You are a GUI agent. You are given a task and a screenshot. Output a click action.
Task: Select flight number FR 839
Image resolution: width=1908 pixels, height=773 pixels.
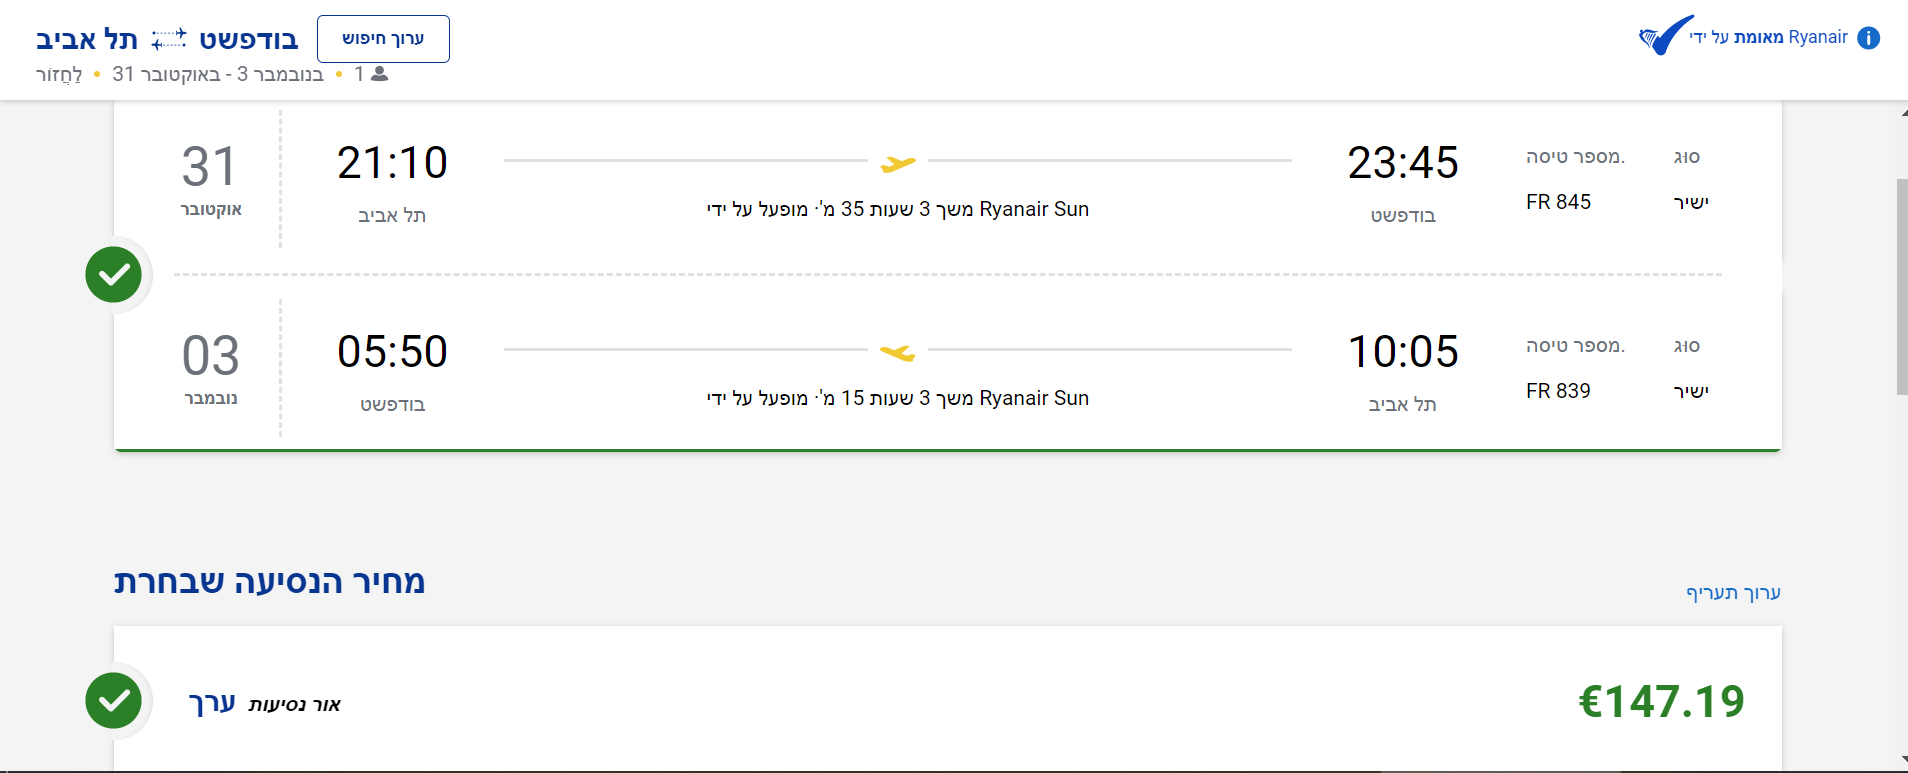point(1558,391)
